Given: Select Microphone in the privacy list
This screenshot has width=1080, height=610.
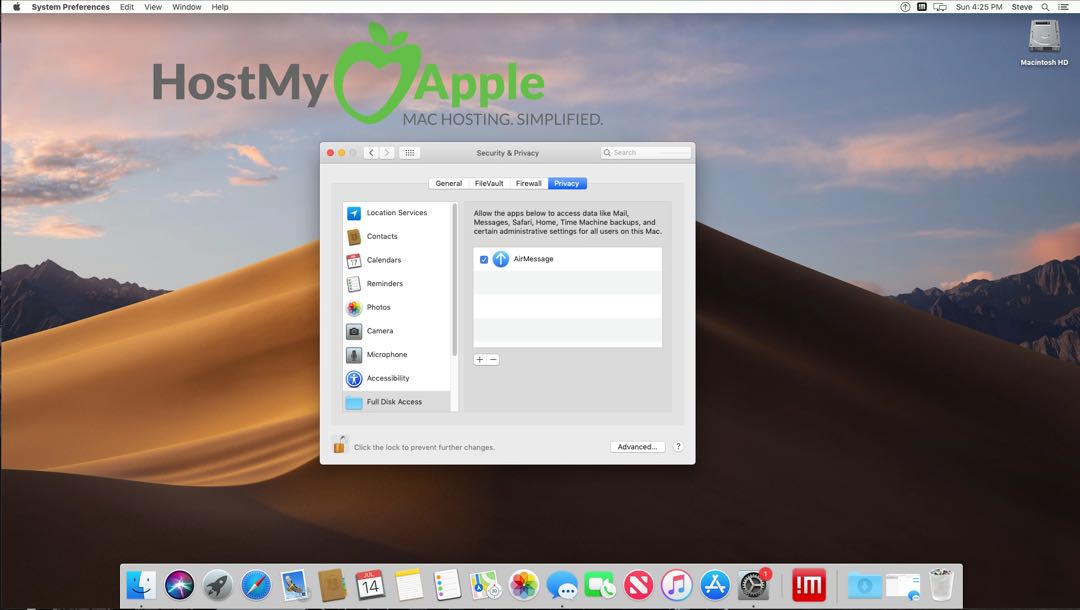Looking at the screenshot, I should 397,355.
